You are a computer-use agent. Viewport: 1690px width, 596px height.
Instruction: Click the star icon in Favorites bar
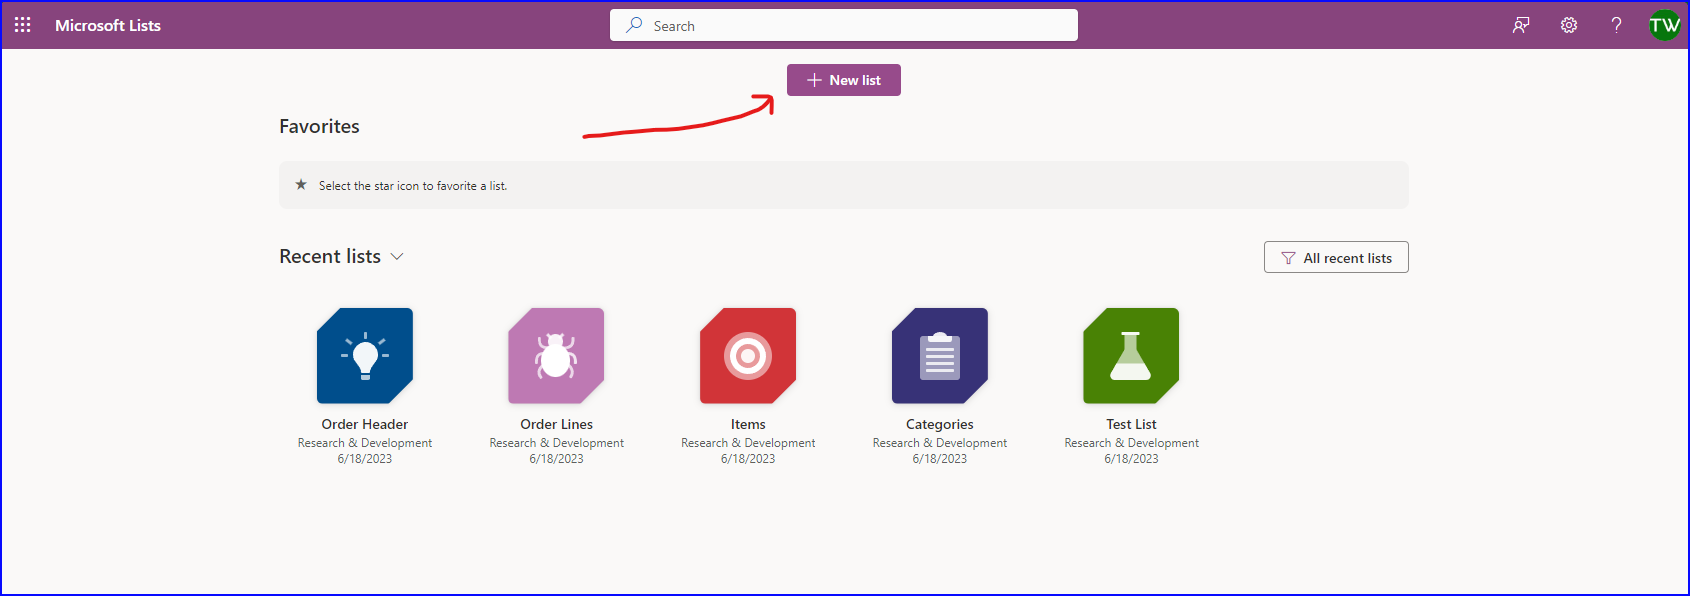(301, 185)
